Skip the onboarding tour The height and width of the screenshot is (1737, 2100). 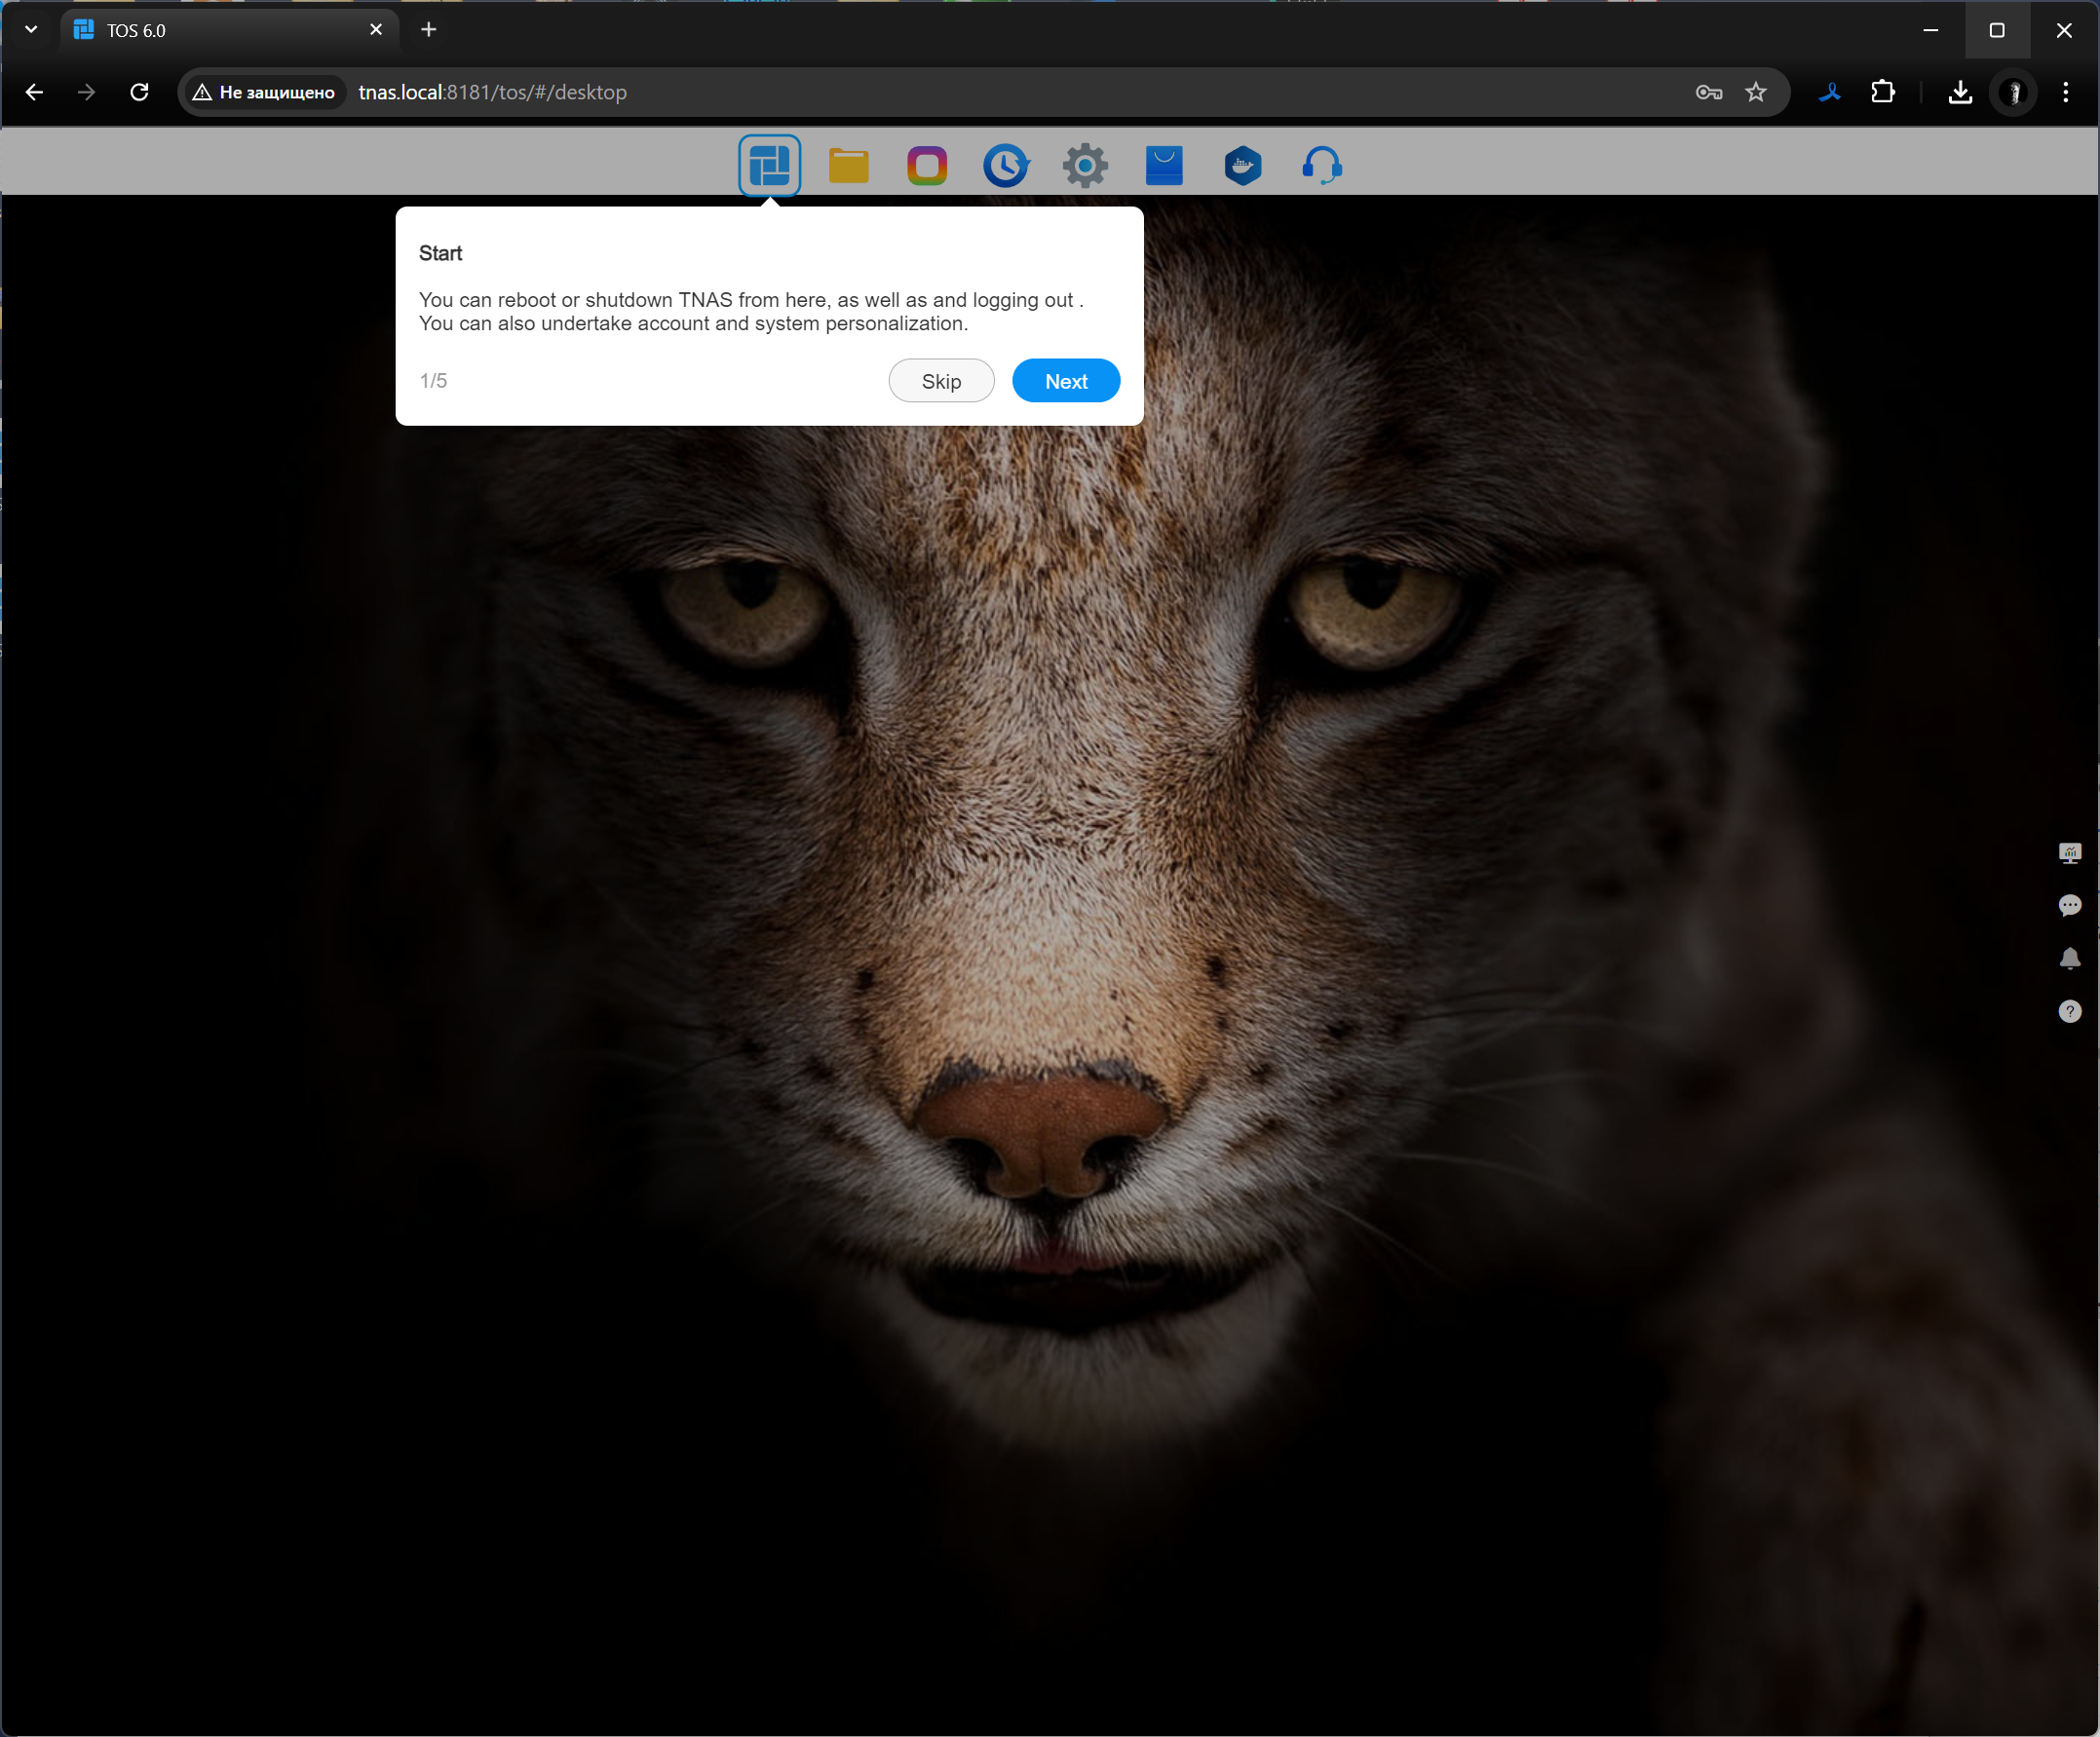pos(941,381)
